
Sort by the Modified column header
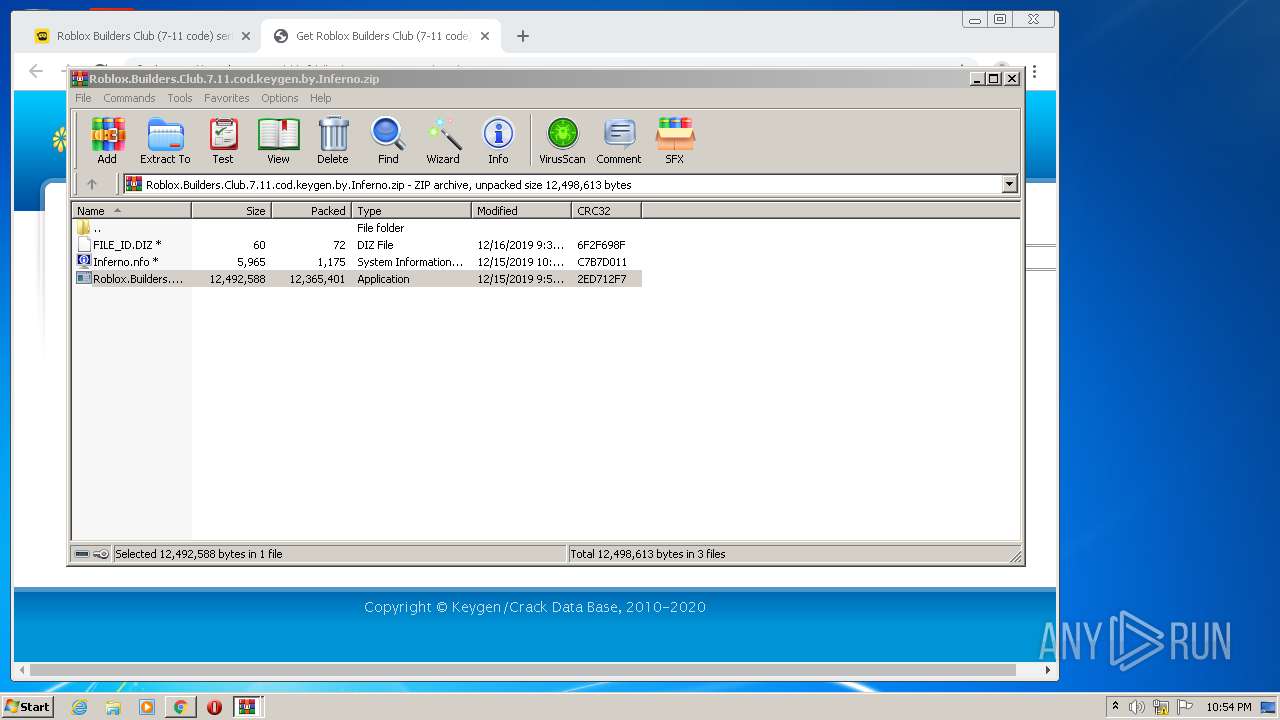522,211
